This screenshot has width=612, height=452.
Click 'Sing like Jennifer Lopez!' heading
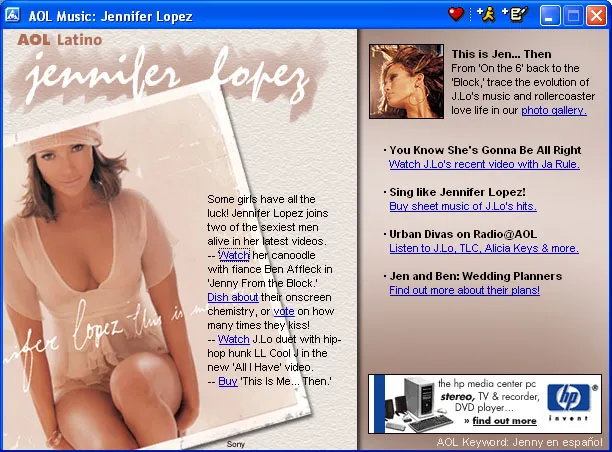coord(457,192)
